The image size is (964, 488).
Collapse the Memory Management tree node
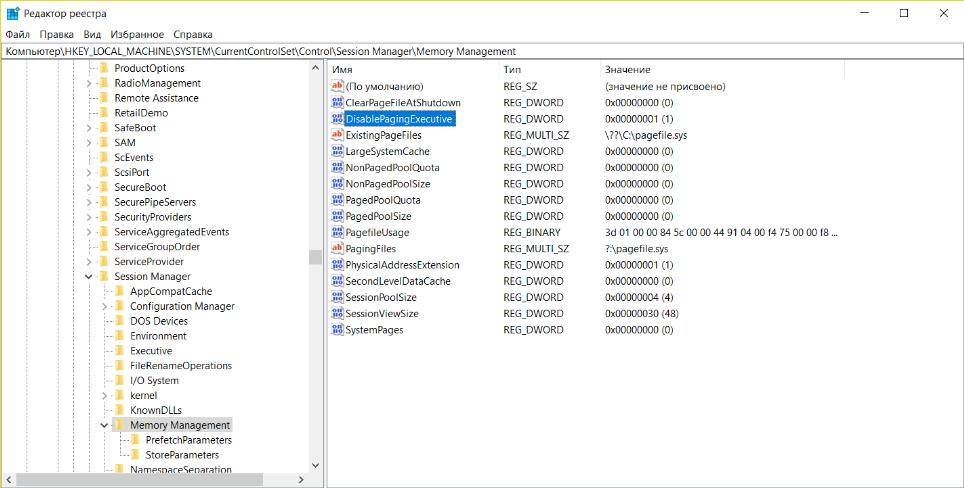pyautogui.click(x=105, y=425)
